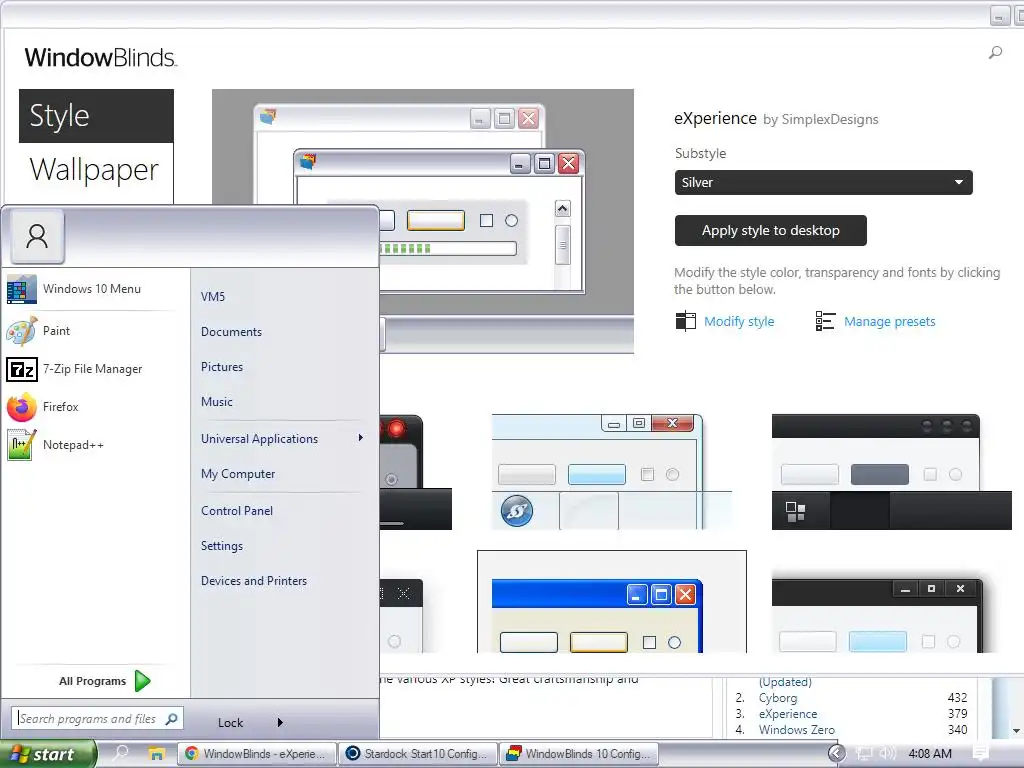Open Control Panel from Start menu
The height and width of the screenshot is (768, 1024).
coord(237,511)
